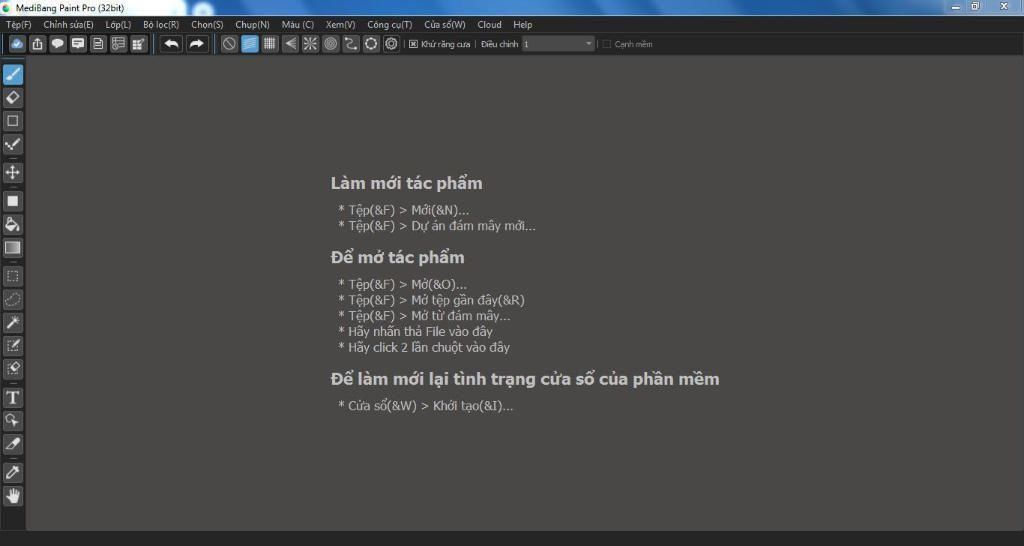
Task: Uncheck the Khử răng cưa checkbox
Action: (x=413, y=44)
